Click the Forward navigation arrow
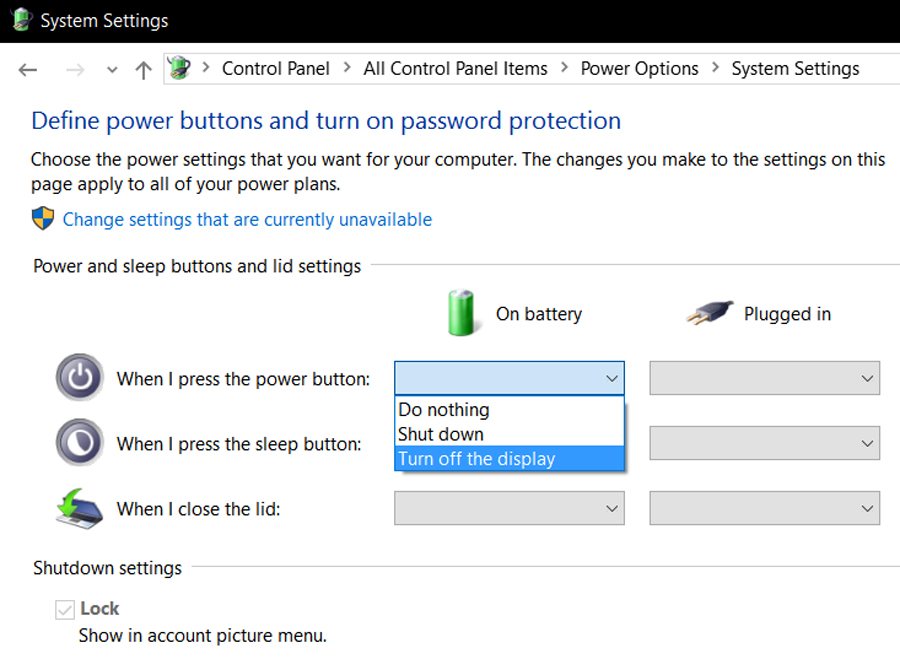Image resolution: width=900 pixels, height=659 pixels. (75, 70)
